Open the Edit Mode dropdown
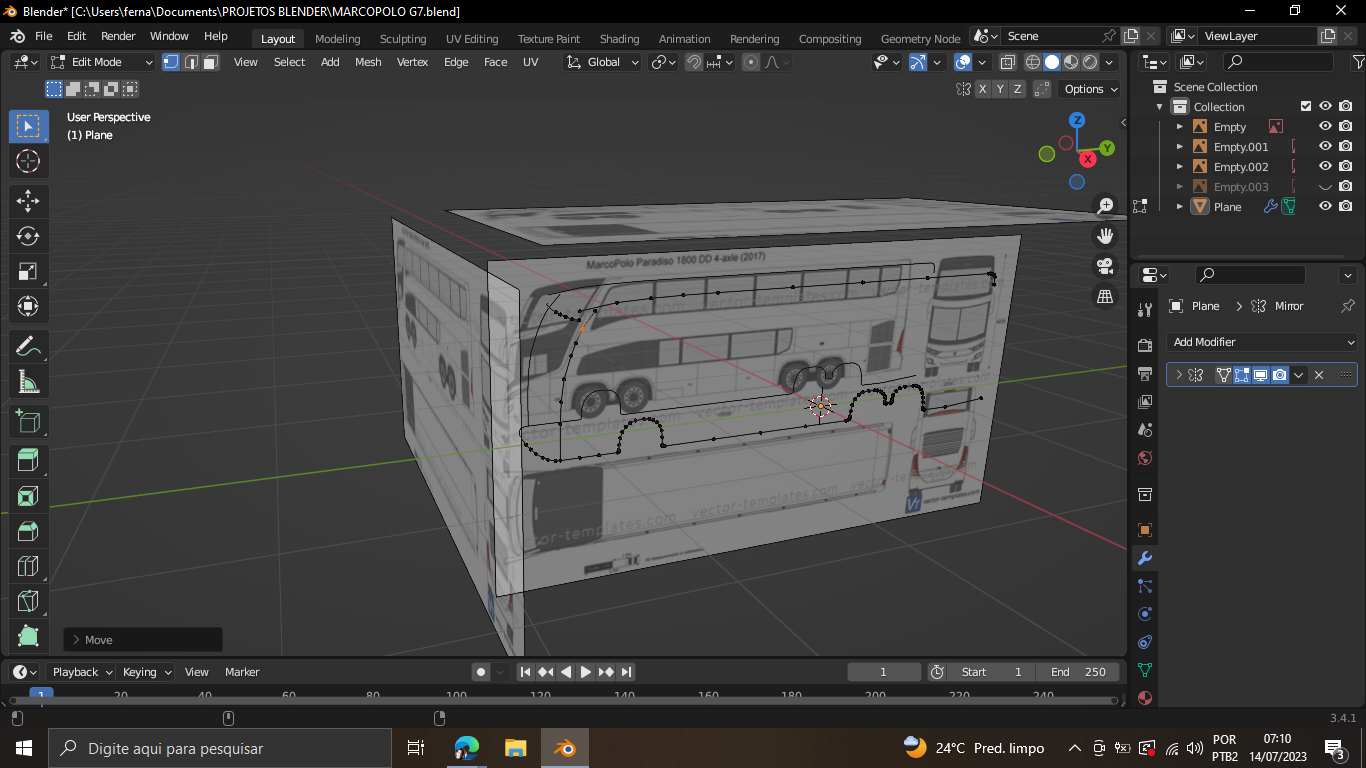1366x768 pixels. pyautogui.click(x=102, y=62)
